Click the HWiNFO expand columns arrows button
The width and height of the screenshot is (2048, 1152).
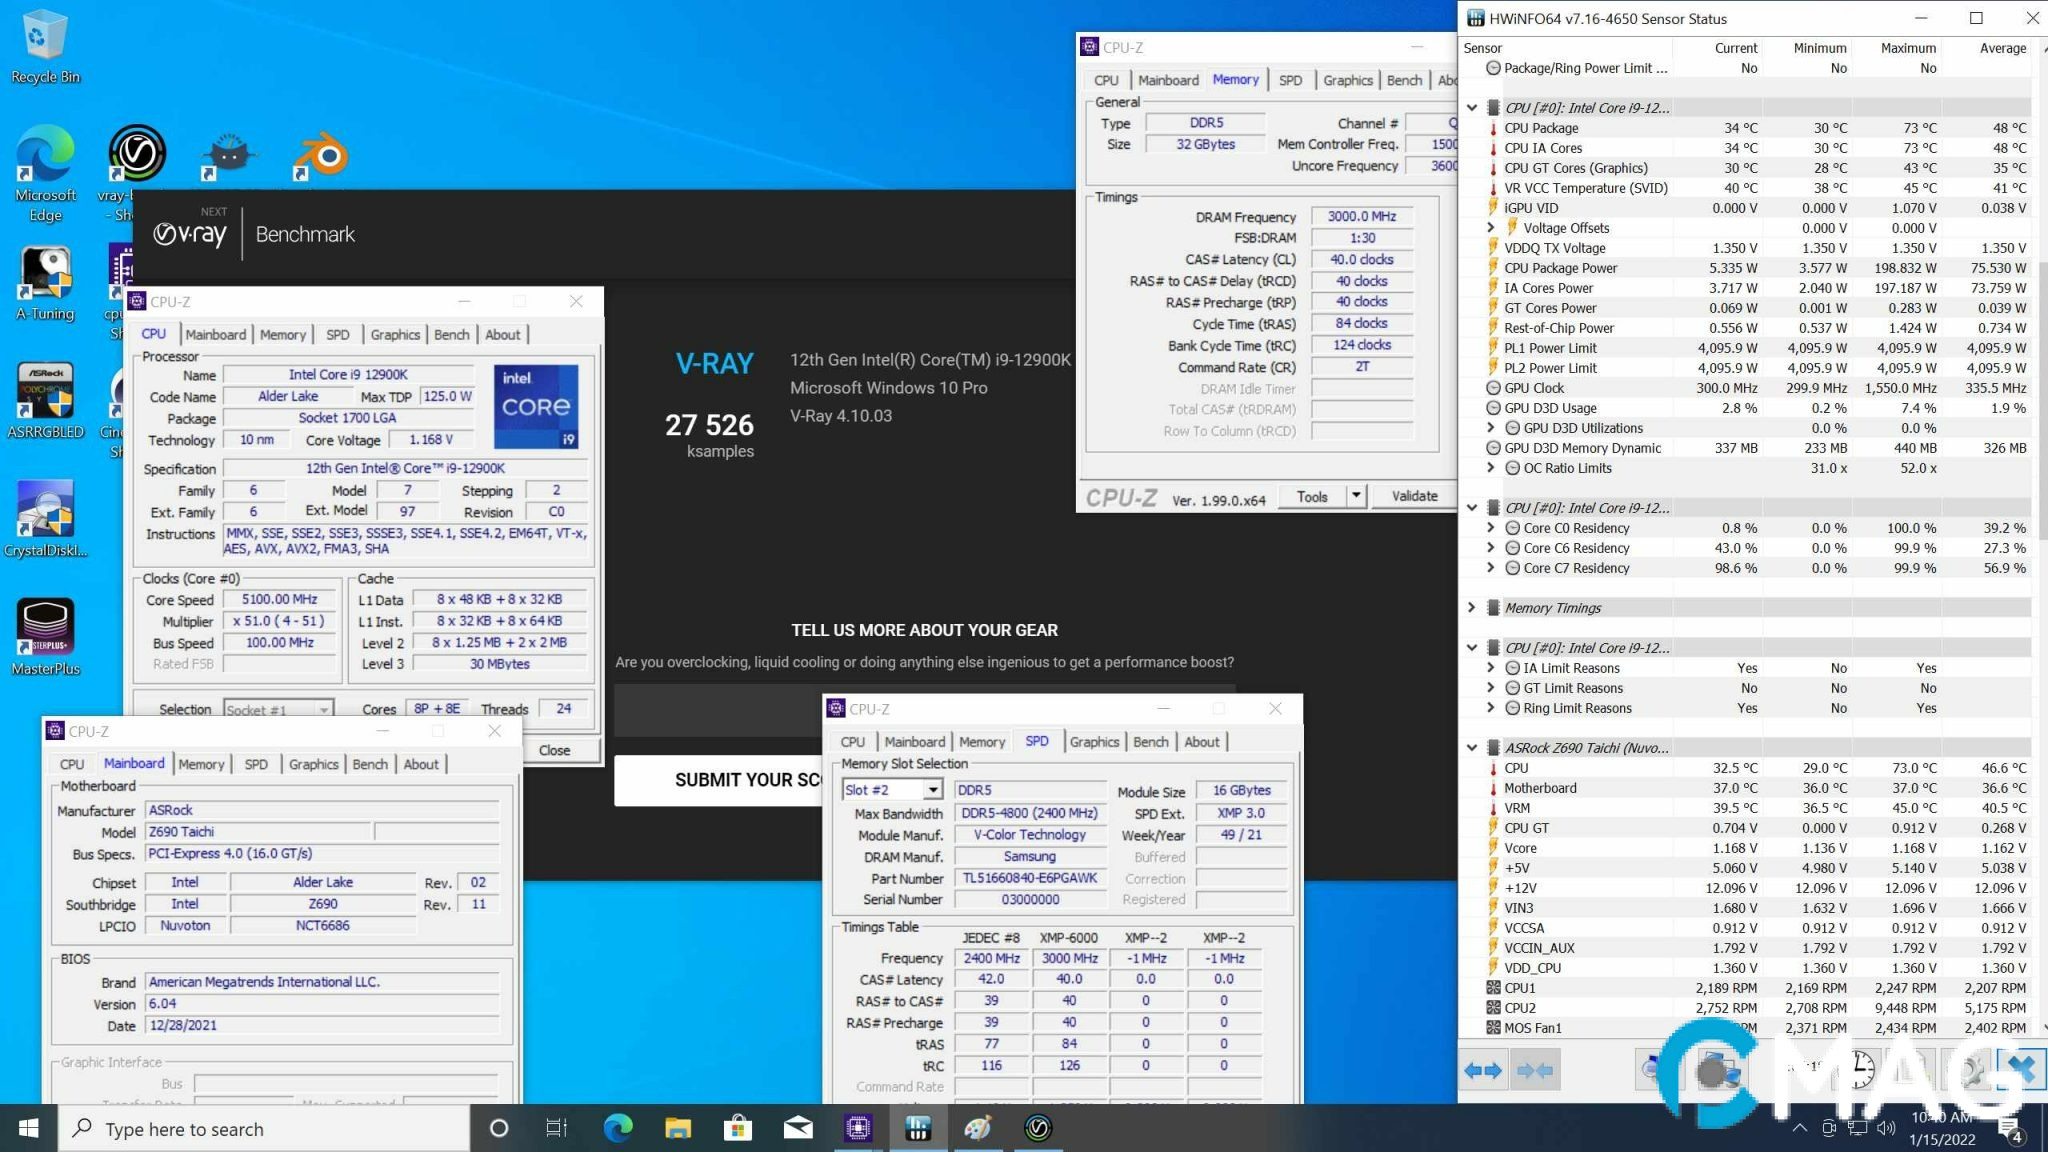point(1483,1070)
